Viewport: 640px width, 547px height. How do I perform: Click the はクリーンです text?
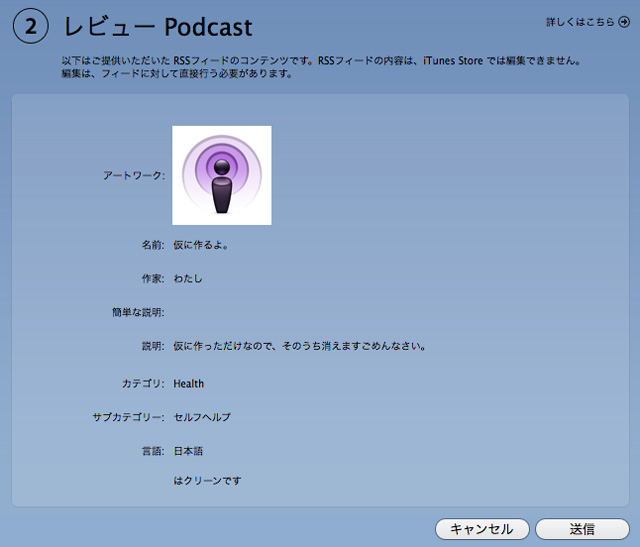pos(207,481)
